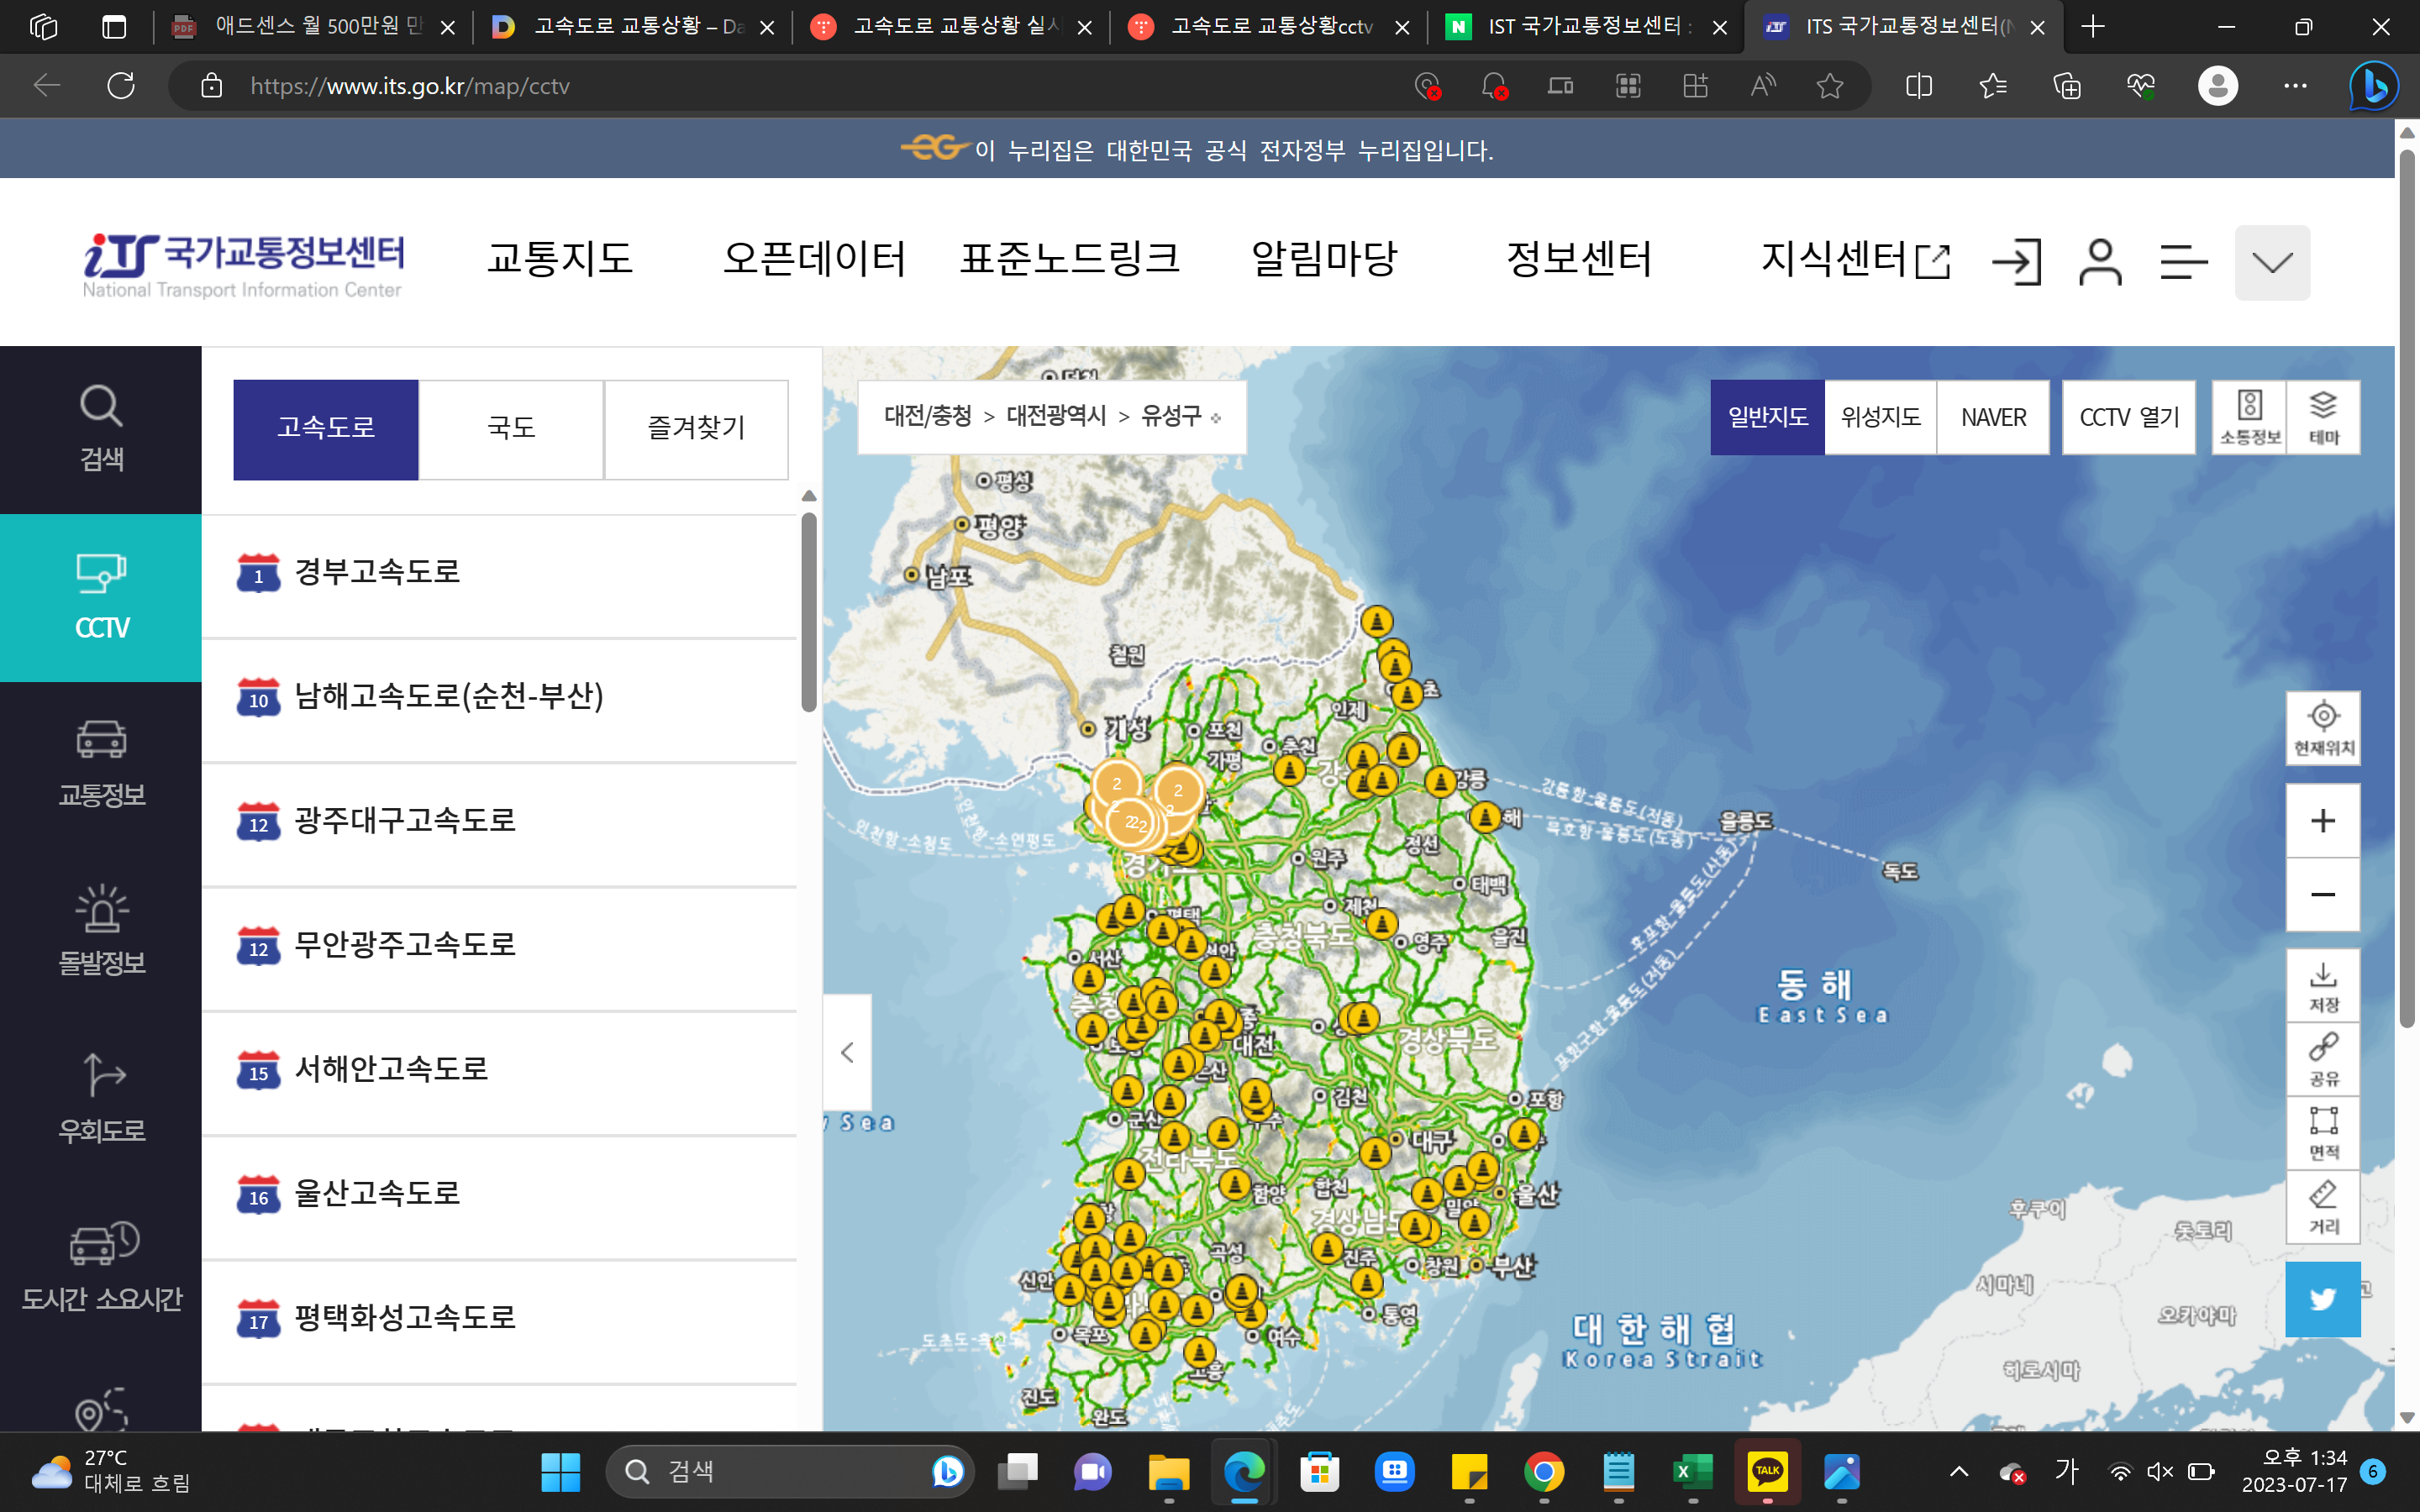This screenshot has width=2420, height=1512.
Task: Open the 공유 share tool on the map
Action: pyautogui.click(x=2322, y=1060)
